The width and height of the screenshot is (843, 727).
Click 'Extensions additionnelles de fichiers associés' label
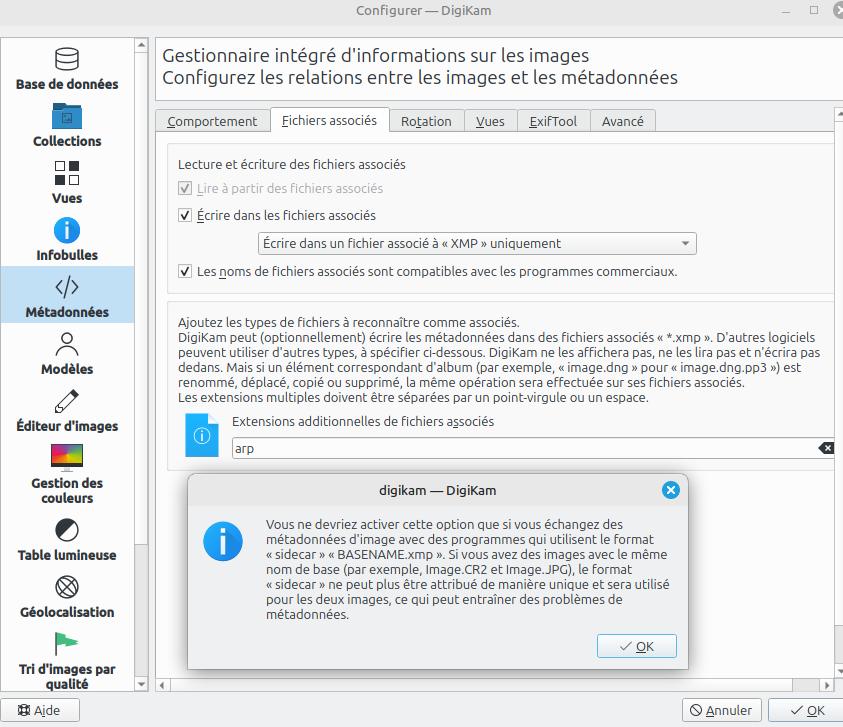click(363, 421)
